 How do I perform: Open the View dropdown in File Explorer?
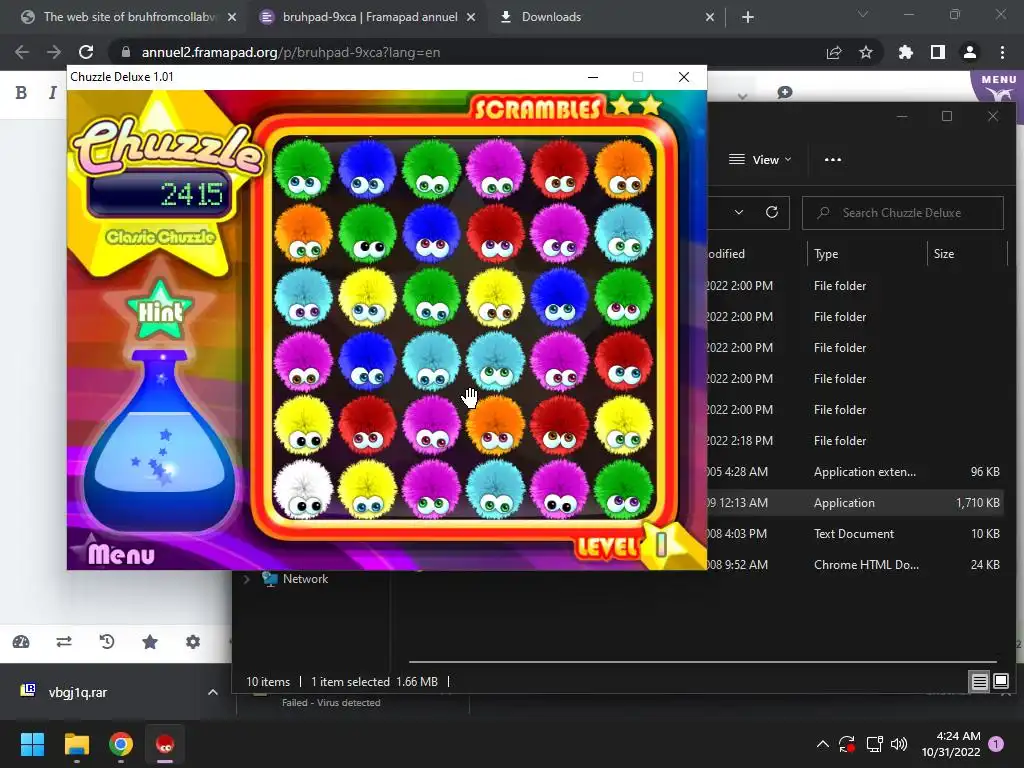click(760, 159)
